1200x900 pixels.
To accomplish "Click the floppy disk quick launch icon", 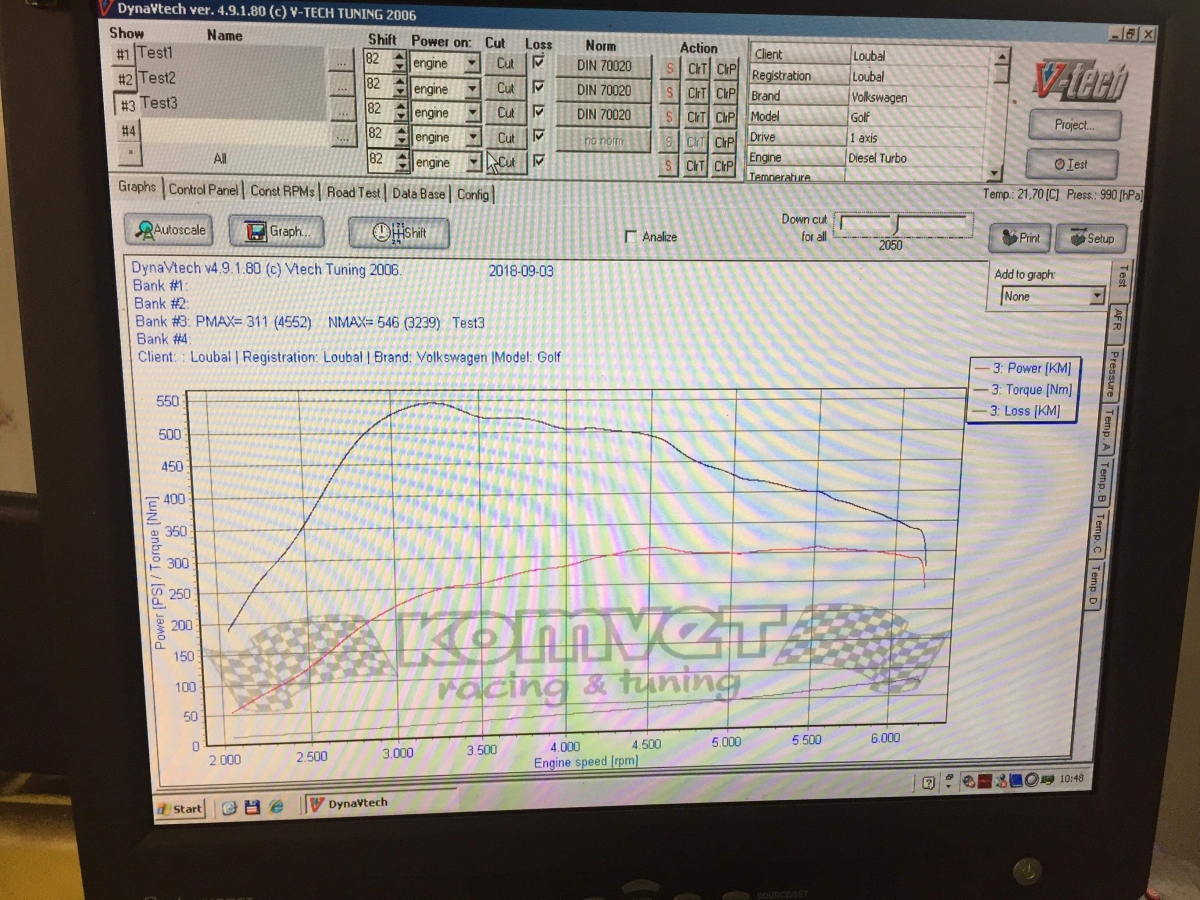I will 253,807.
